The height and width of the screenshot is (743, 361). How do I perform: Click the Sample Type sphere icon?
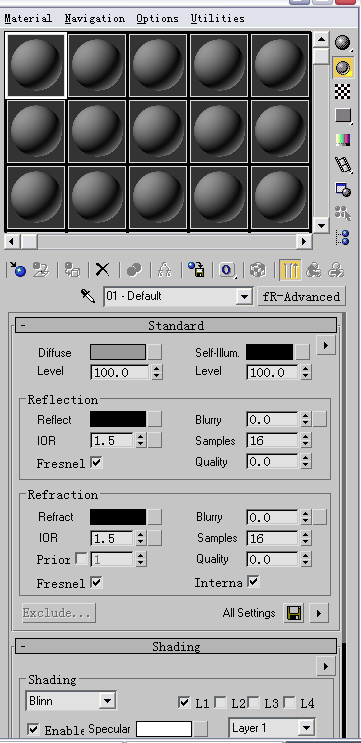point(342,42)
